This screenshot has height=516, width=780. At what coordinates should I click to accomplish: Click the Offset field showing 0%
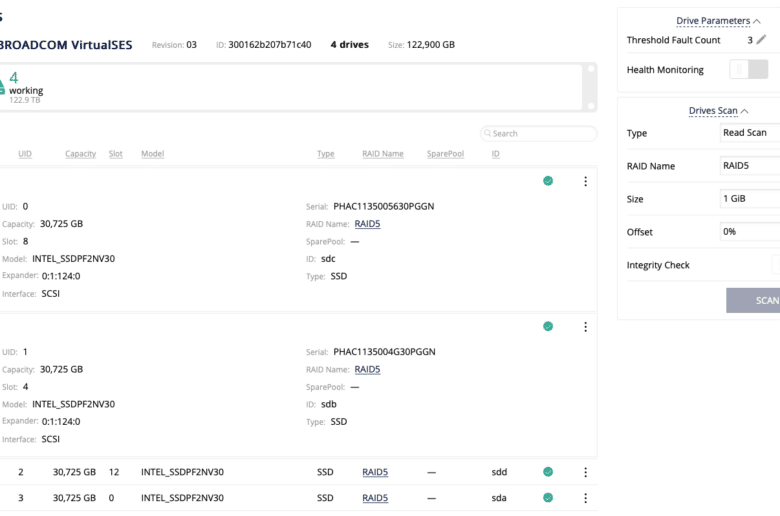point(750,231)
